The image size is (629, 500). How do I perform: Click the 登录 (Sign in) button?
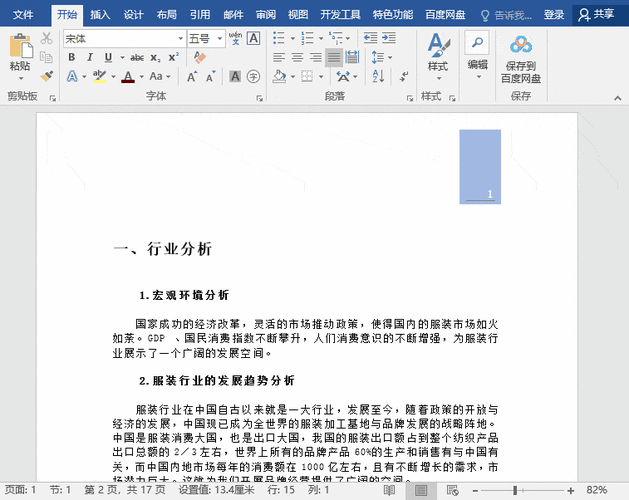[x=554, y=15]
